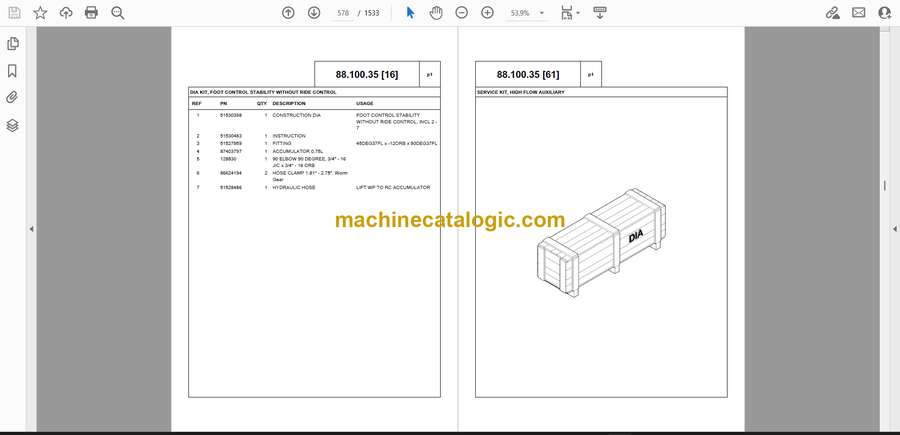Click the DIA crate illustration

click(602, 243)
